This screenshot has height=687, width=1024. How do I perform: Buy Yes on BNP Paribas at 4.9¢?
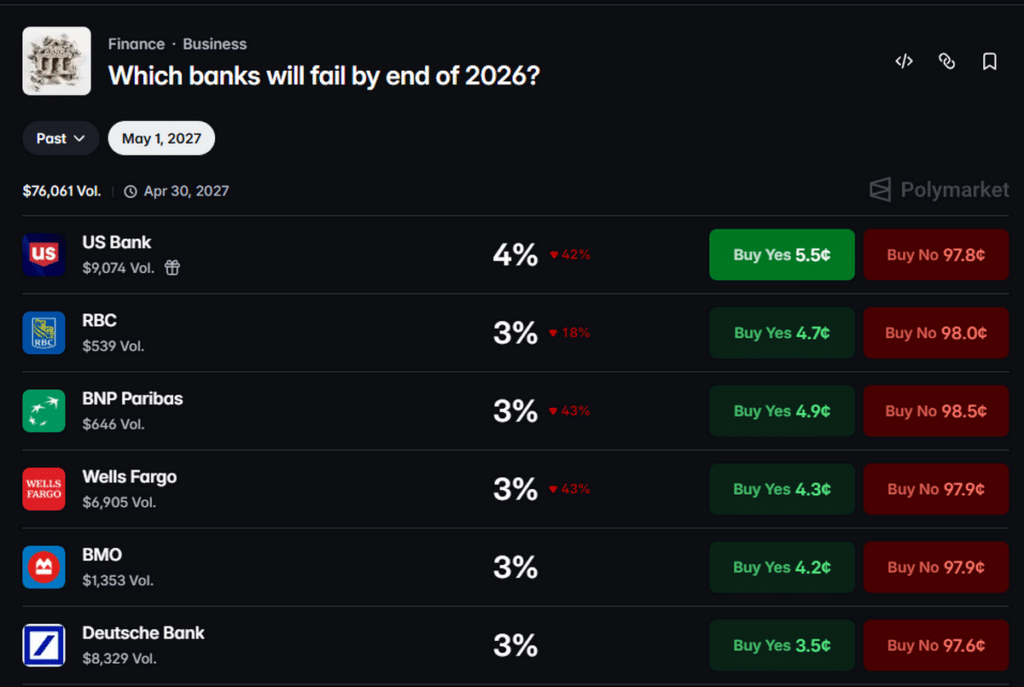coord(782,411)
